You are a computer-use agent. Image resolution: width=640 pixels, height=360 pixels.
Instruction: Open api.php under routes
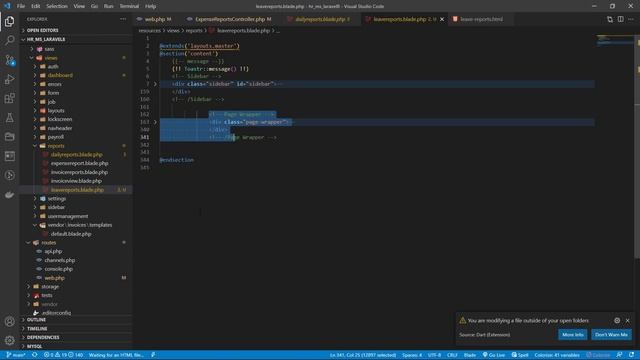[x=53, y=251]
